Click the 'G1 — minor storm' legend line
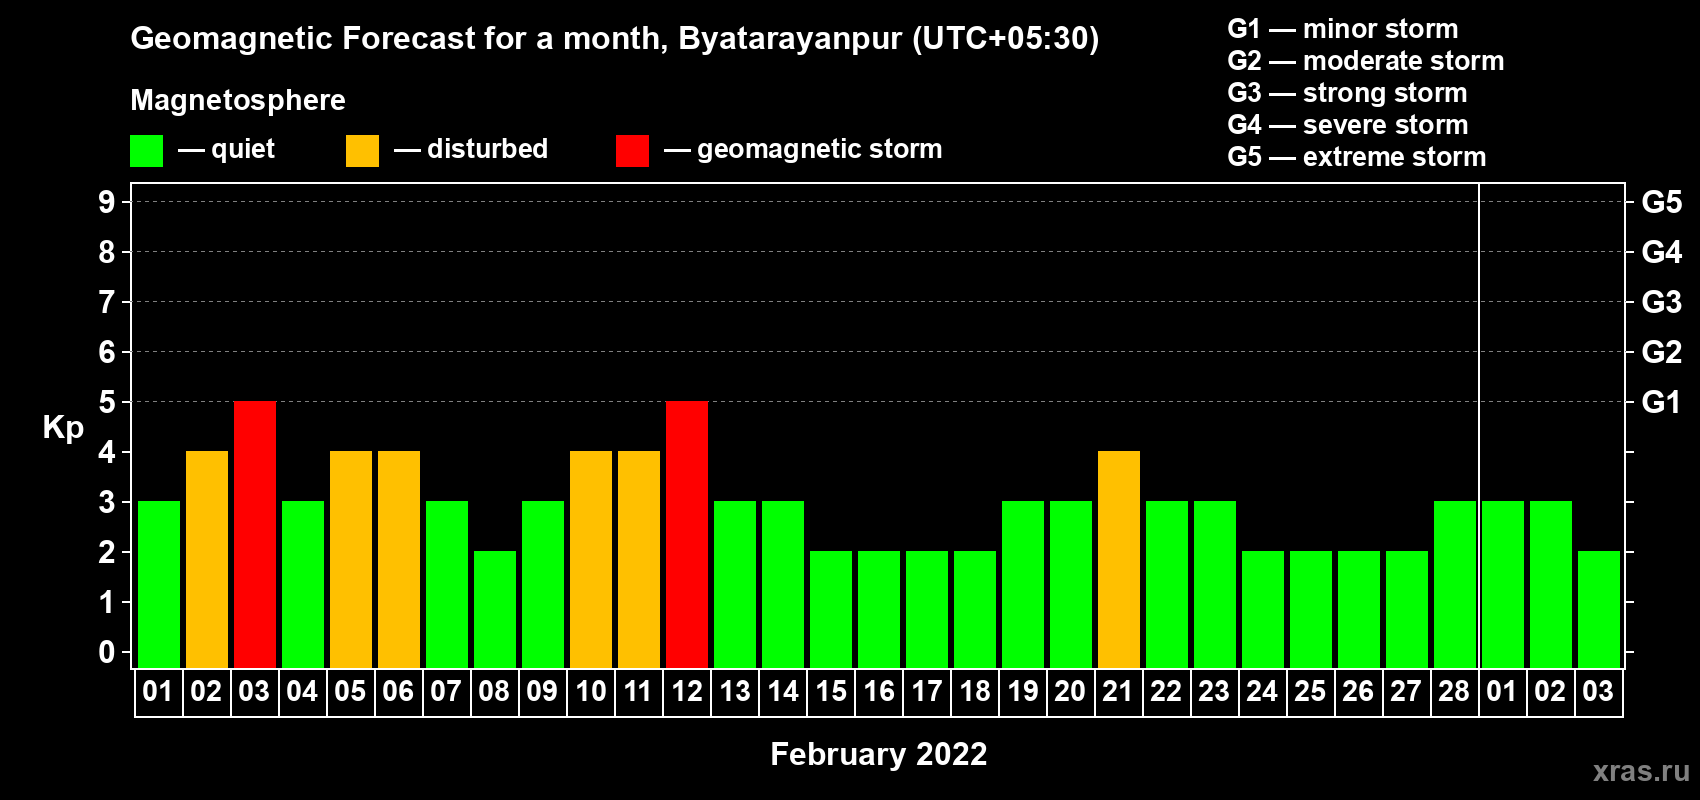The height and width of the screenshot is (800, 1700). click(1343, 29)
